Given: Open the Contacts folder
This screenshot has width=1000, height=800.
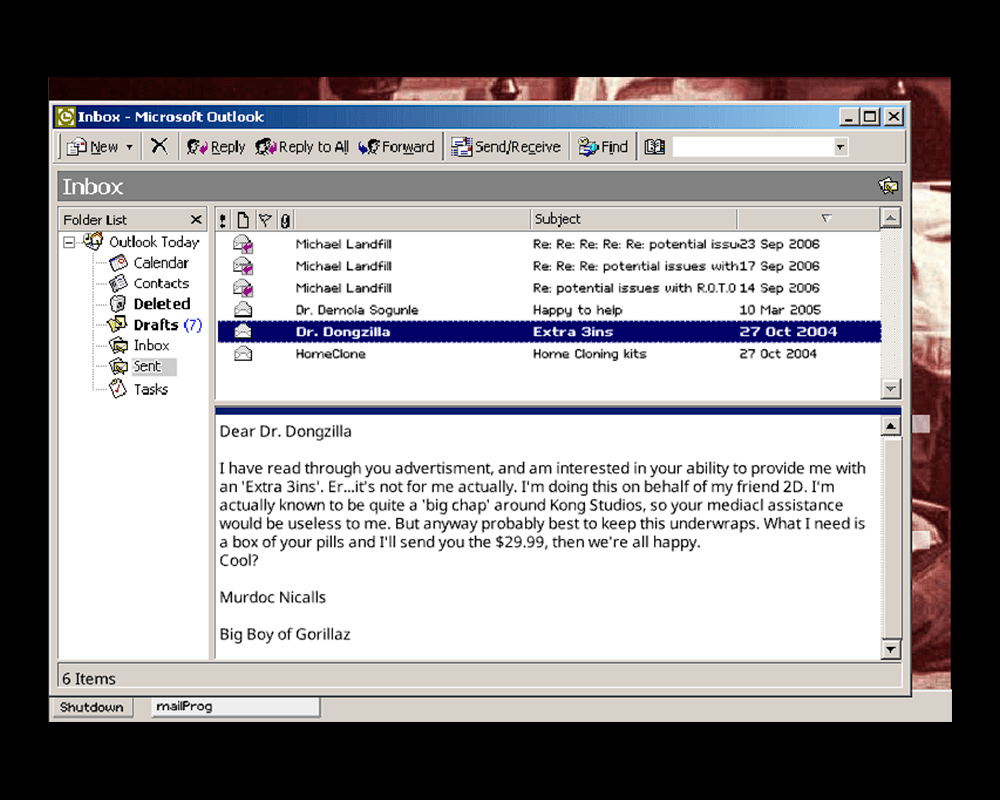Looking at the screenshot, I should point(161,283).
